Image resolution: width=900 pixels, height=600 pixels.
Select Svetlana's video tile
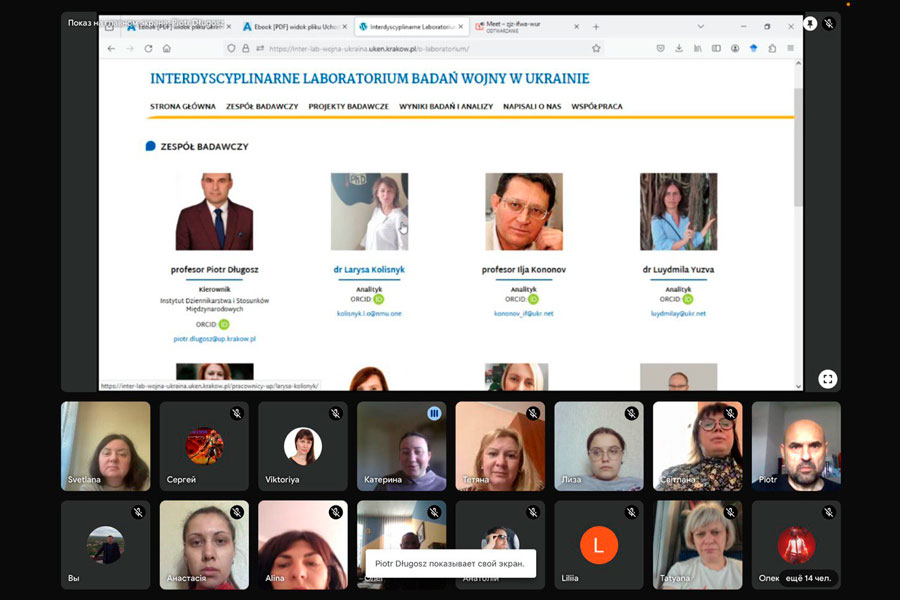tap(106, 446)
